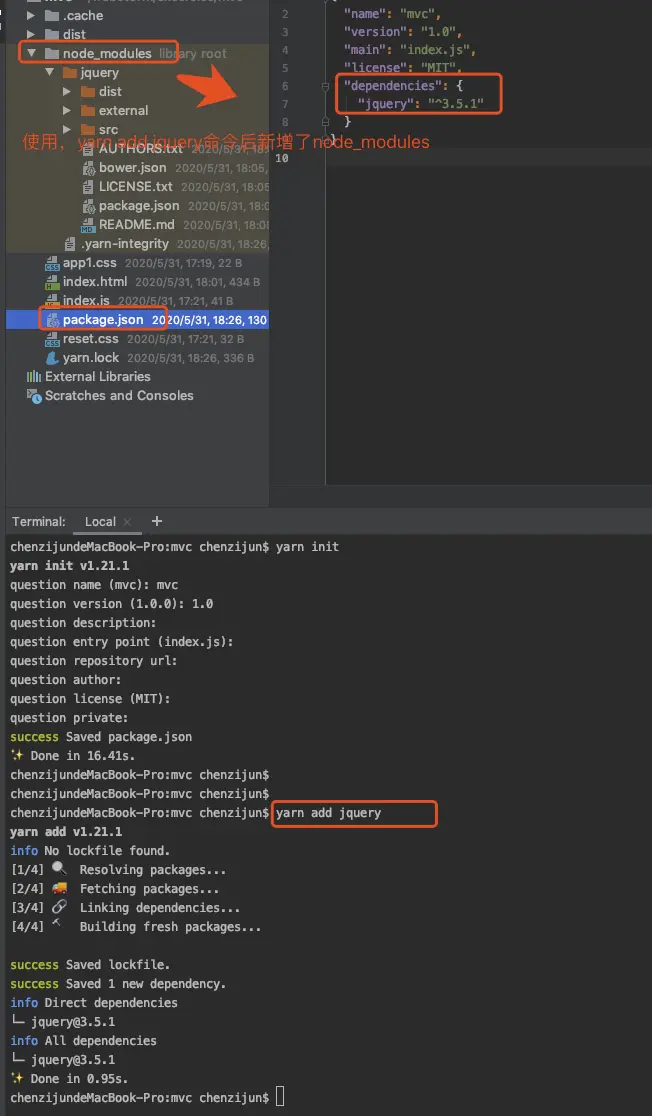Click the reset.css file icon

tap(52, 339)
